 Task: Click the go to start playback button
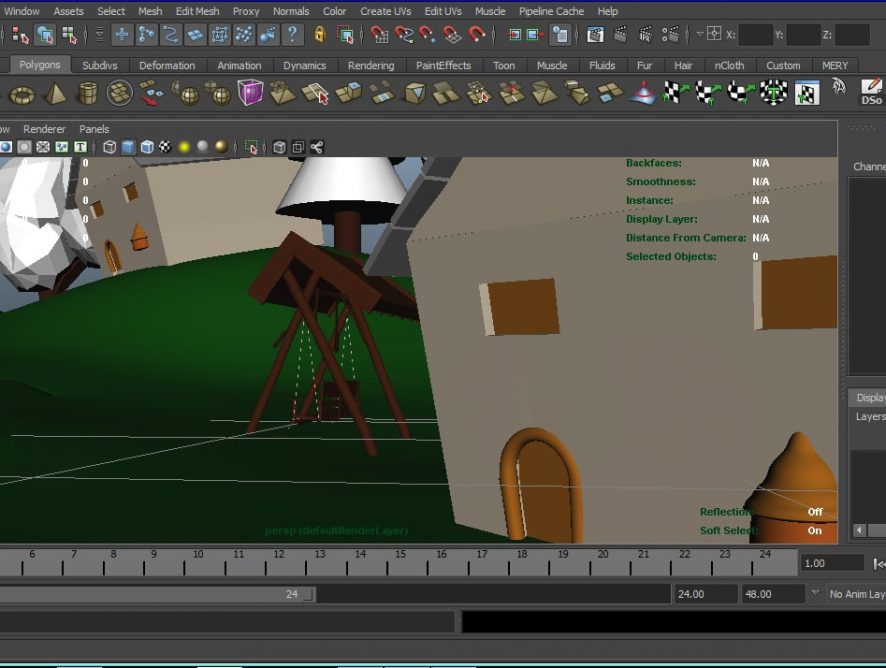[x=879, y=563]
